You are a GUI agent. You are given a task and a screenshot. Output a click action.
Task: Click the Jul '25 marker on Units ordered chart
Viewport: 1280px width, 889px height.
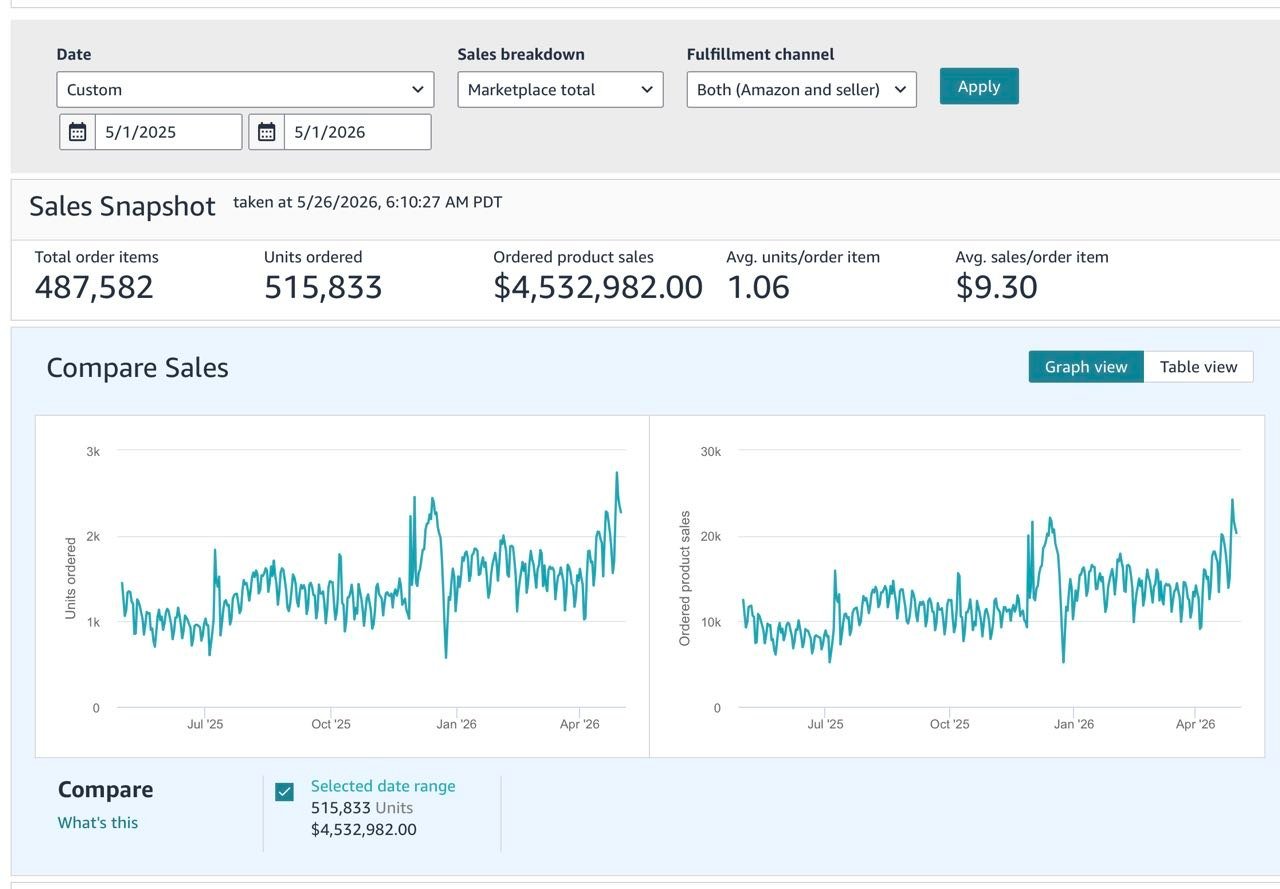[205, 724]
